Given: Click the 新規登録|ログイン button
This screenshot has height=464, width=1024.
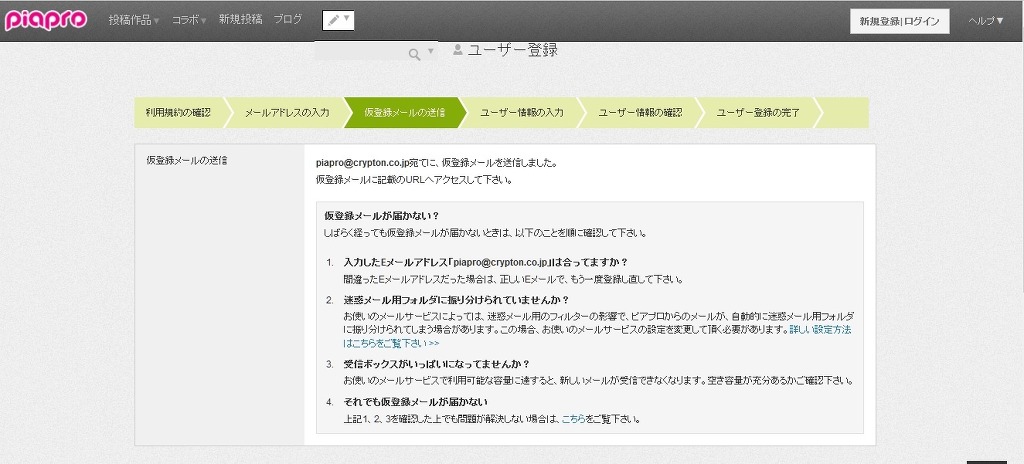Looking at the screenshot, I should click(900, 21).
